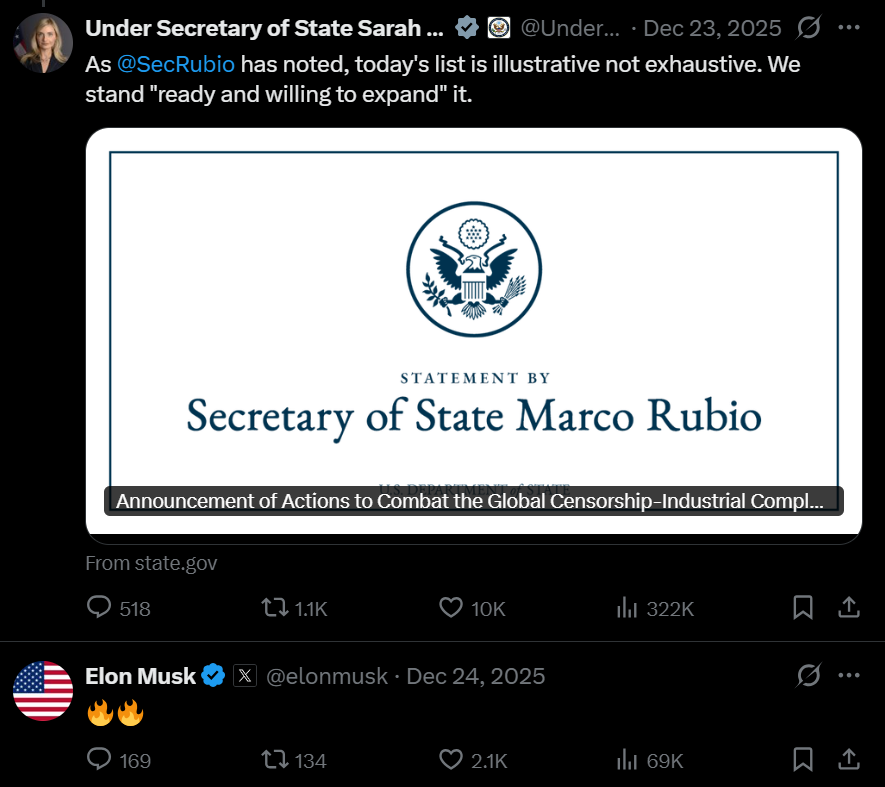Bookmark Elon Musk's reply
The height and width of the screenshot is (787, 885).
coord(802,760)
